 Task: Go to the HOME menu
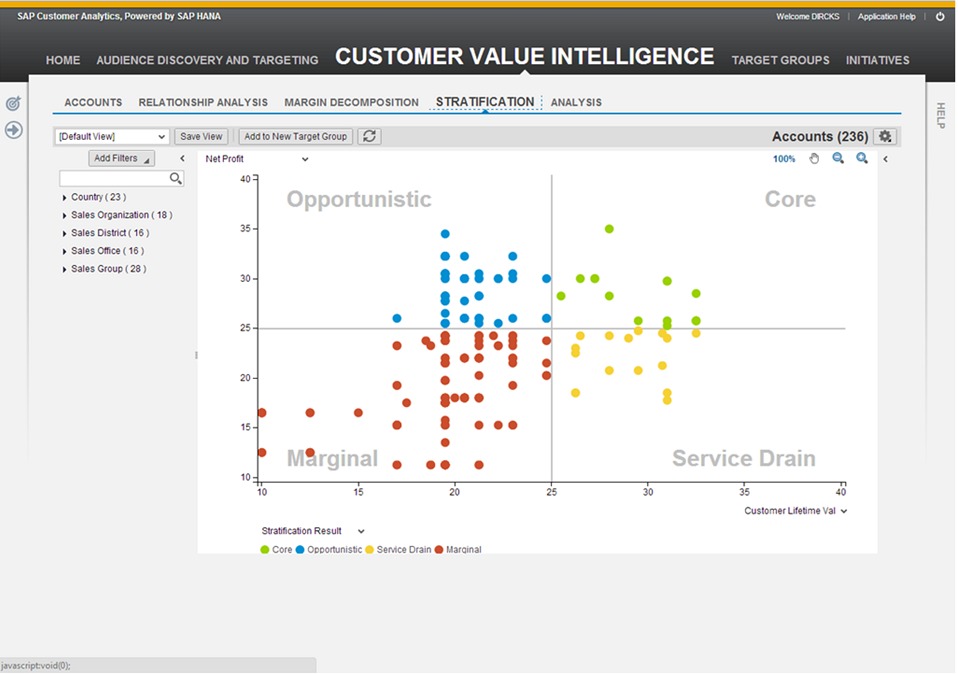(63, 60)
